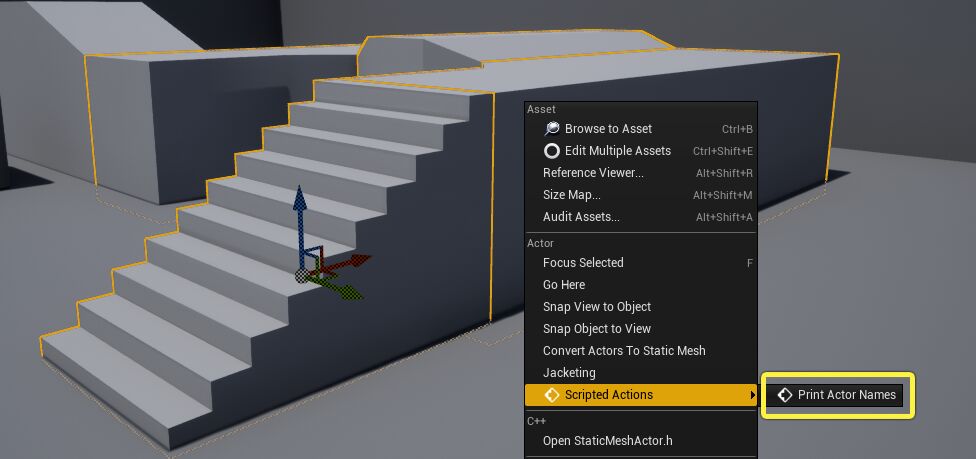976x459 pixels.
Task: Open Size Map option
Action: tap(640, 195)
